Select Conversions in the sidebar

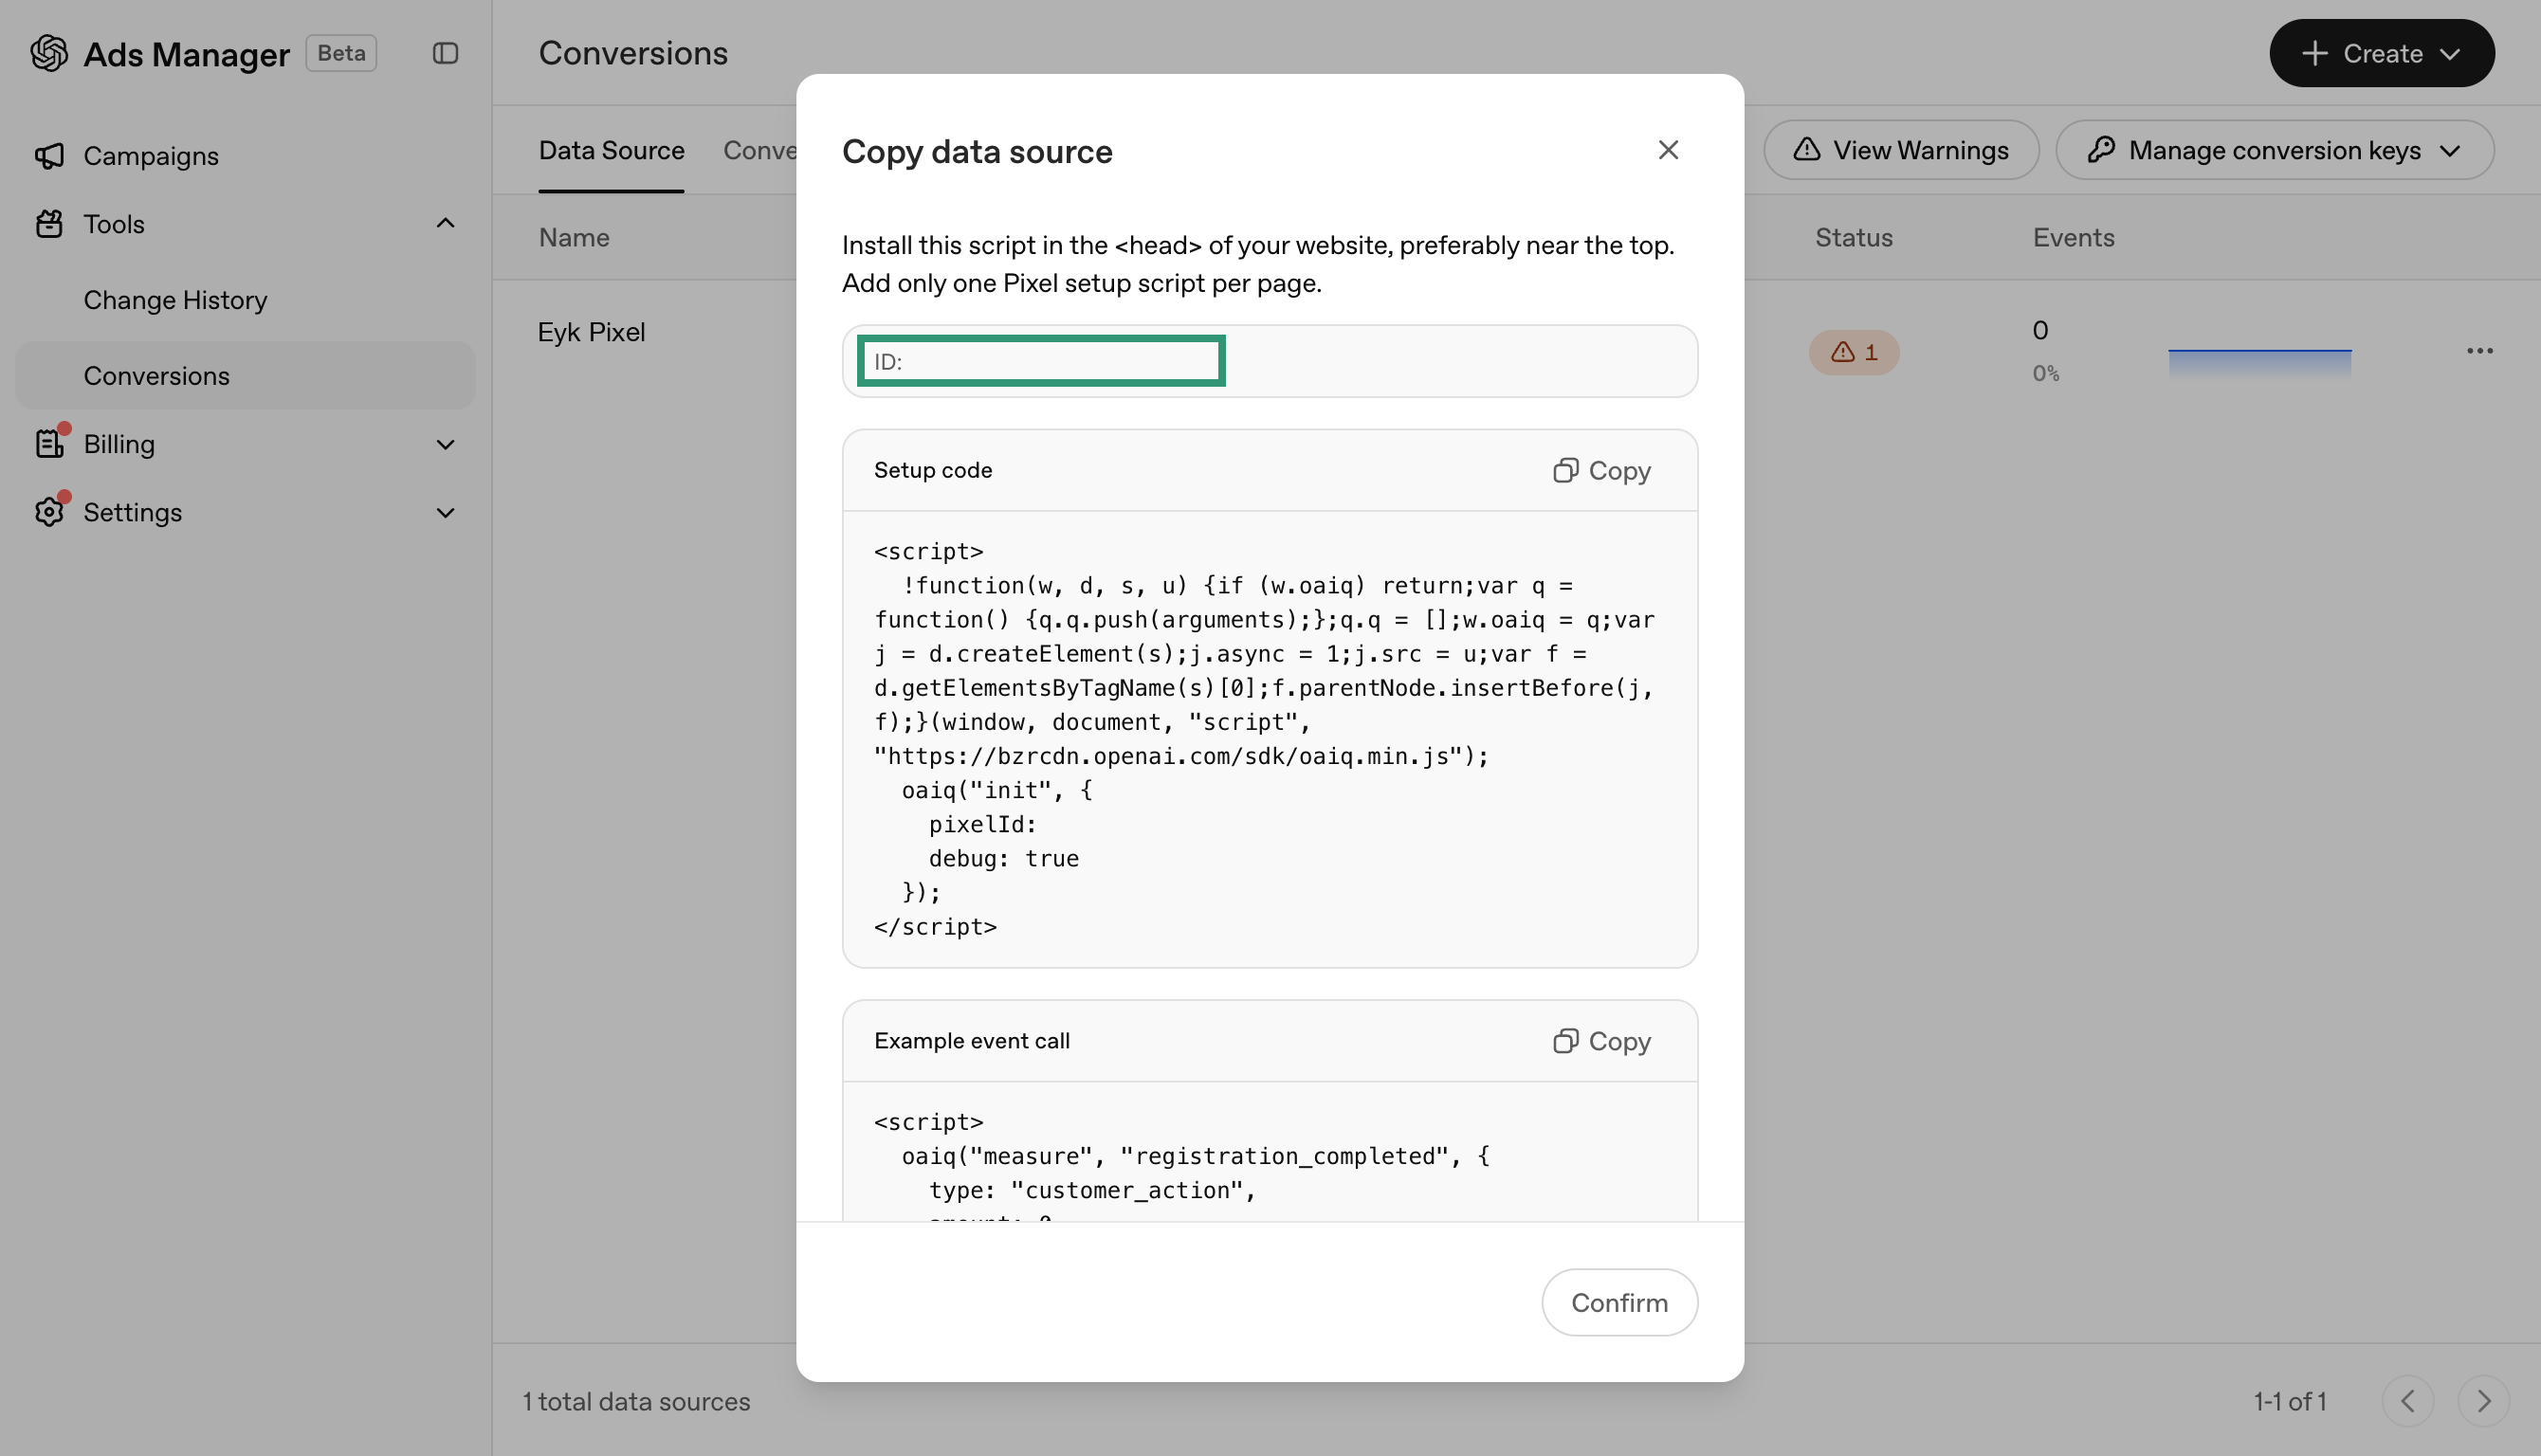pyautogui.click(x=245, y=376)
